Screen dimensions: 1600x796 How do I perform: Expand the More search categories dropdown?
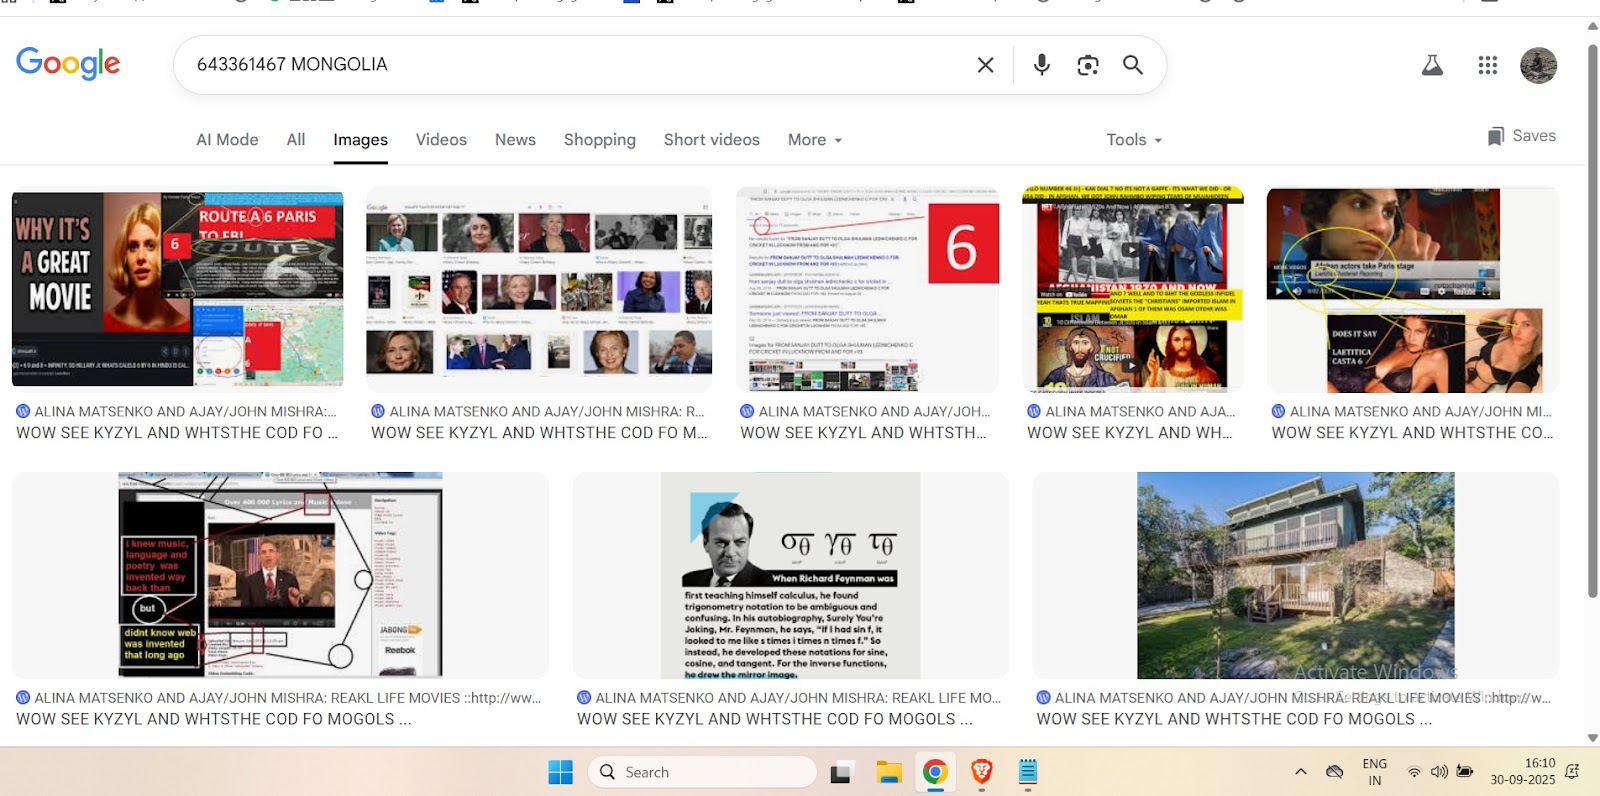click(x=815, y=140)
